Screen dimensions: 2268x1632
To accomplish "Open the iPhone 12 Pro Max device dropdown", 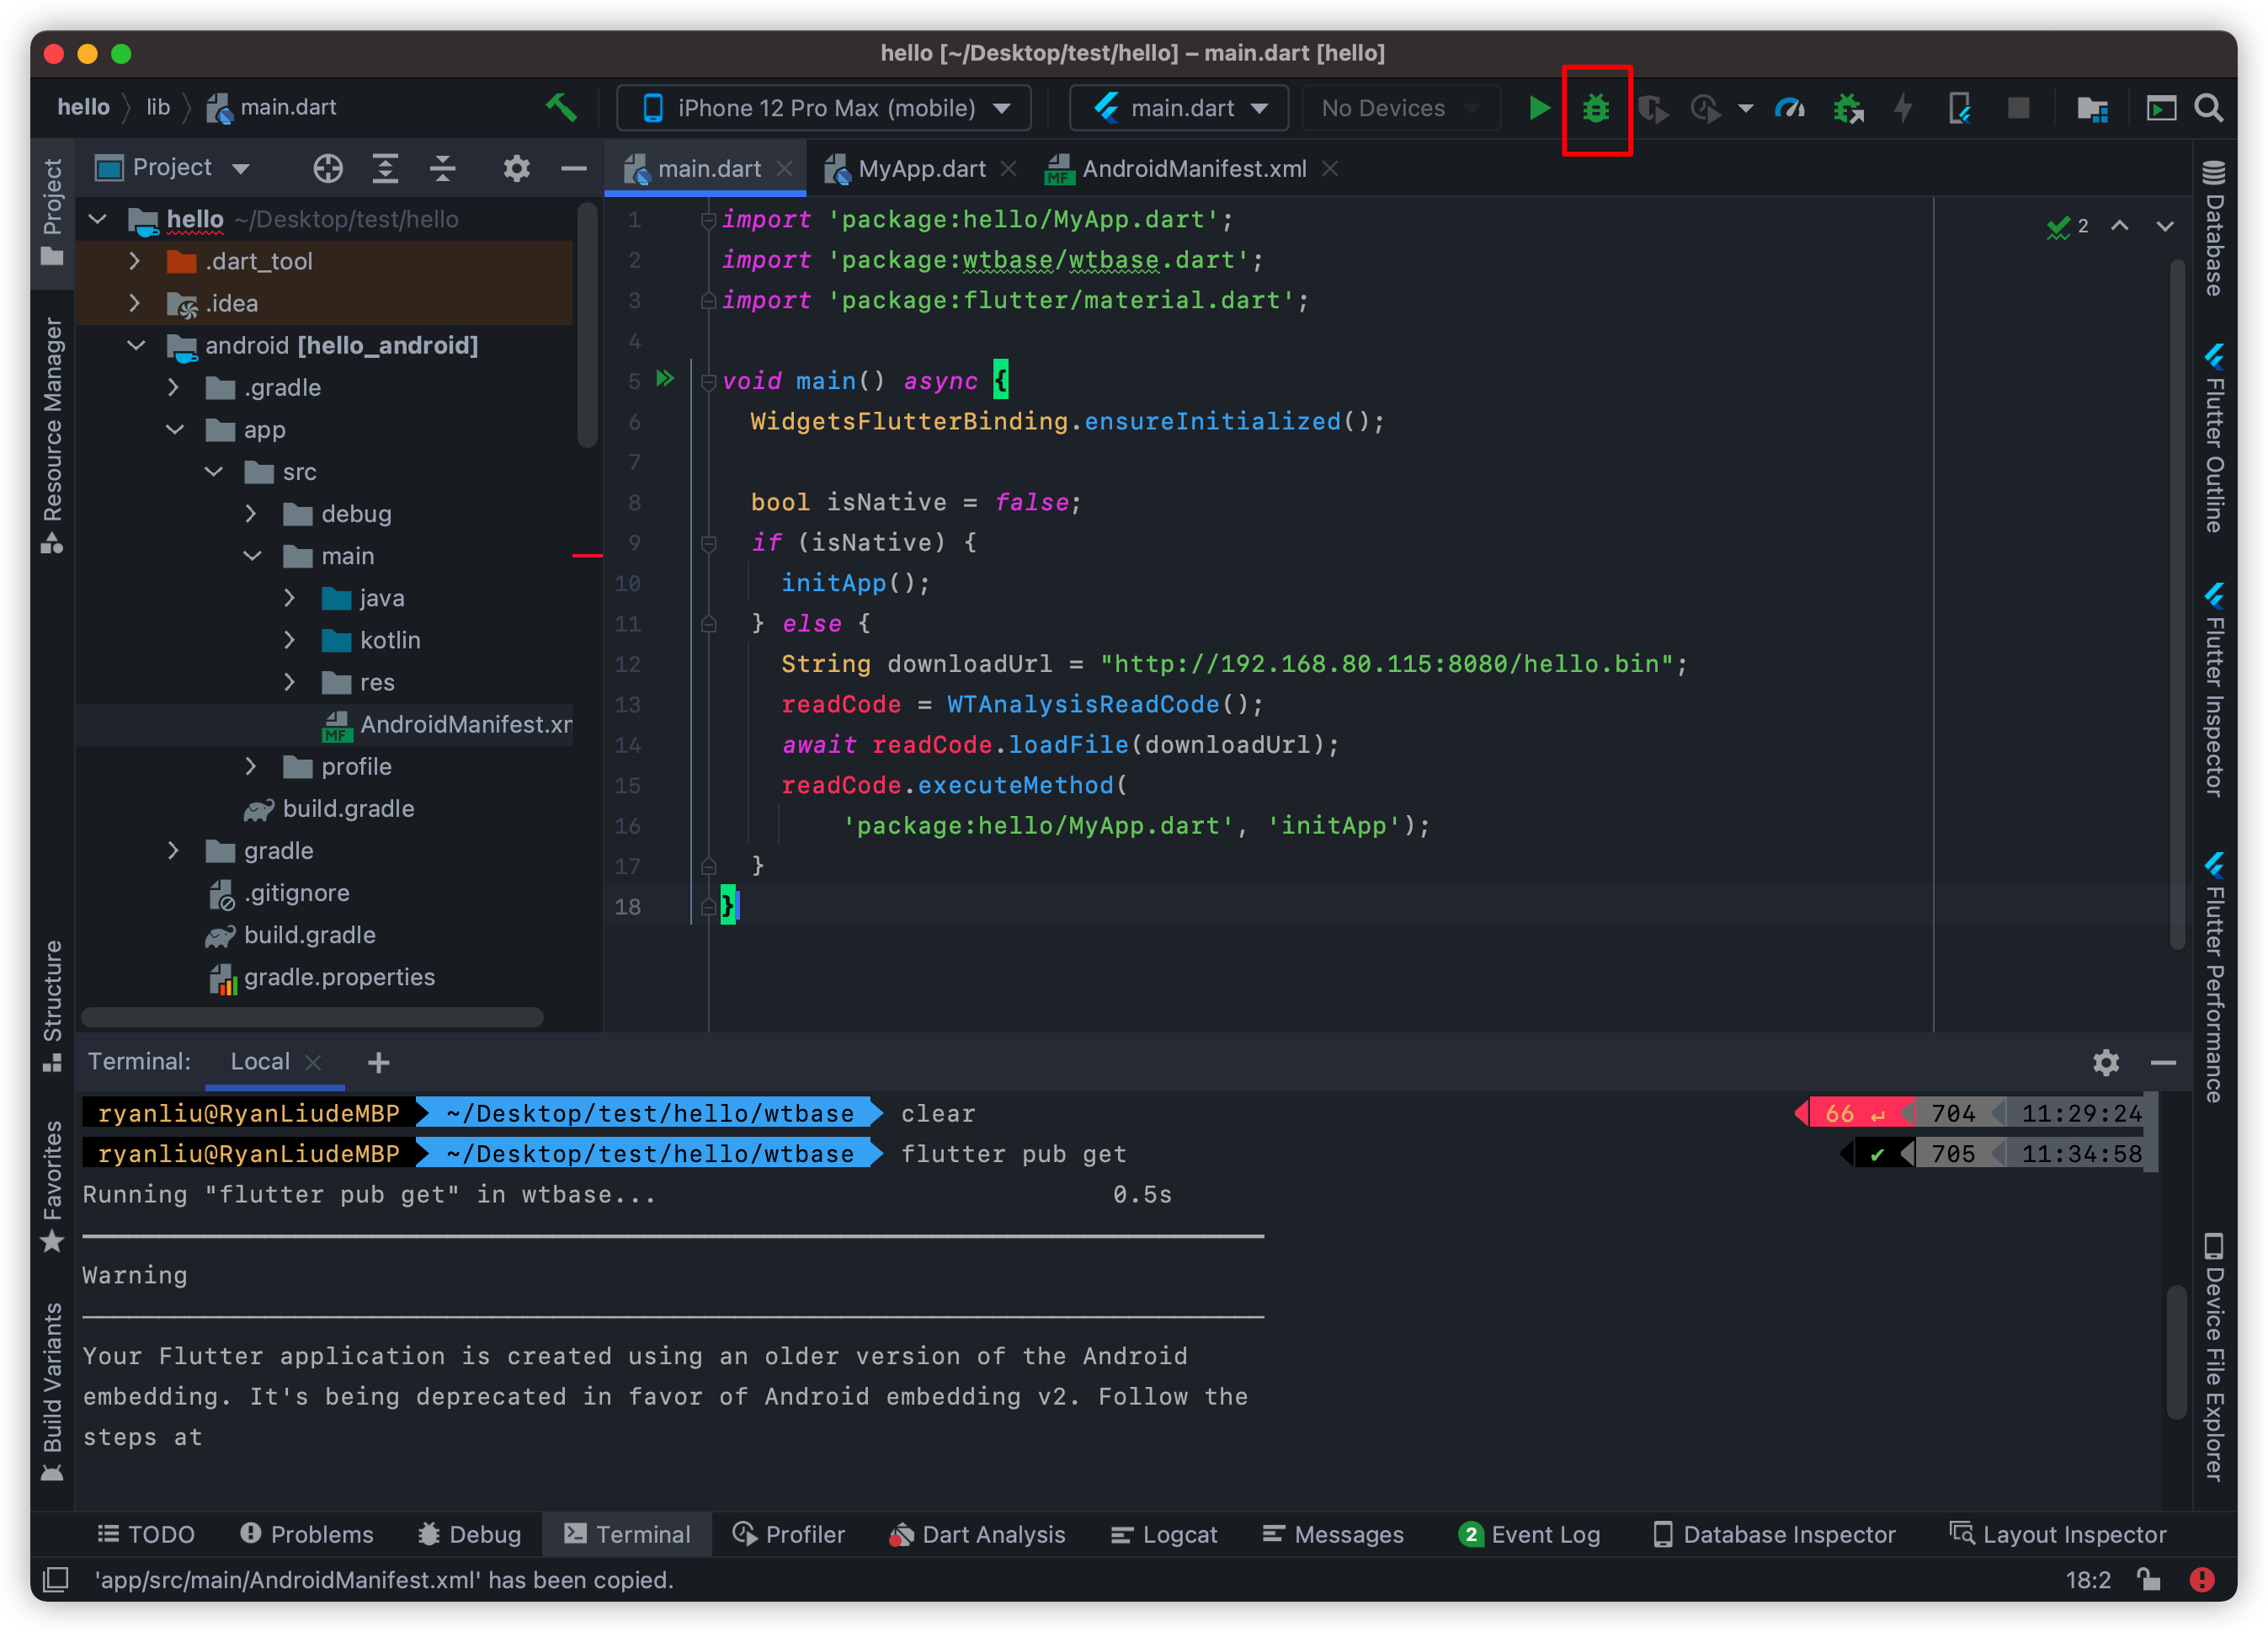I will 823,108.
